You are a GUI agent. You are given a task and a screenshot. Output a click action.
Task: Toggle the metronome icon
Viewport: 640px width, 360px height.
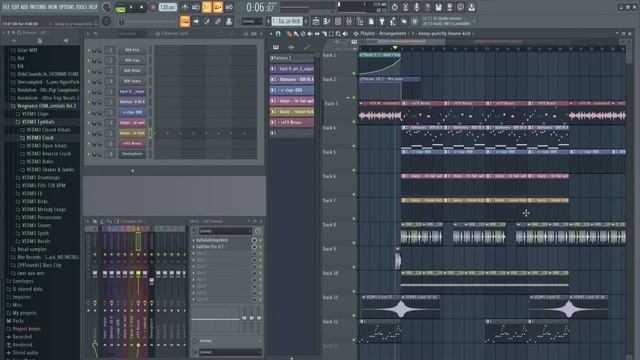point(184,7)
